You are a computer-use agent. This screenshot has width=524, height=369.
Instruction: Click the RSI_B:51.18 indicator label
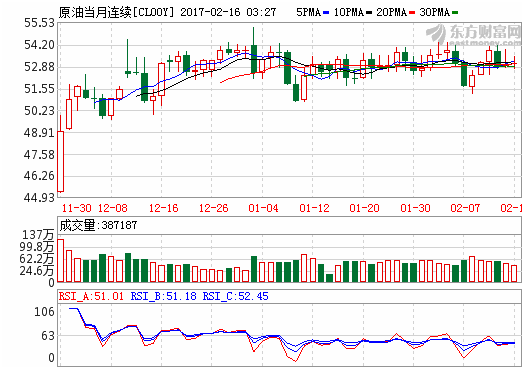point(163,296)
